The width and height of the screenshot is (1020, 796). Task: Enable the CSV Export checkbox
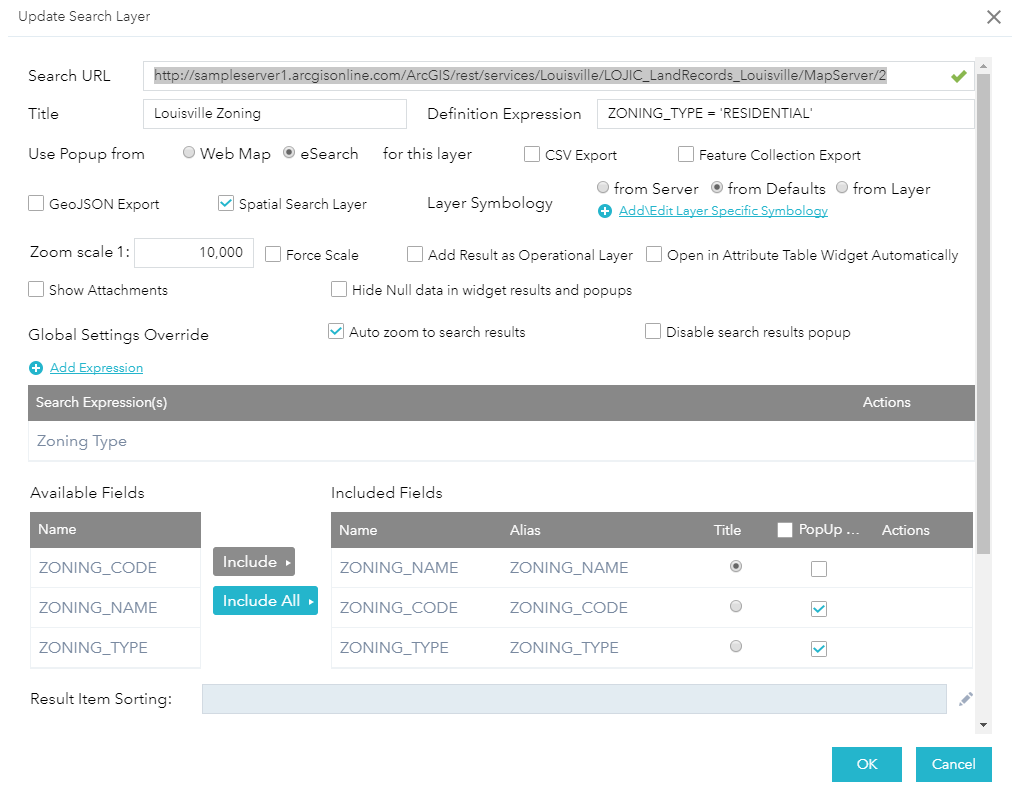point(533,154)
